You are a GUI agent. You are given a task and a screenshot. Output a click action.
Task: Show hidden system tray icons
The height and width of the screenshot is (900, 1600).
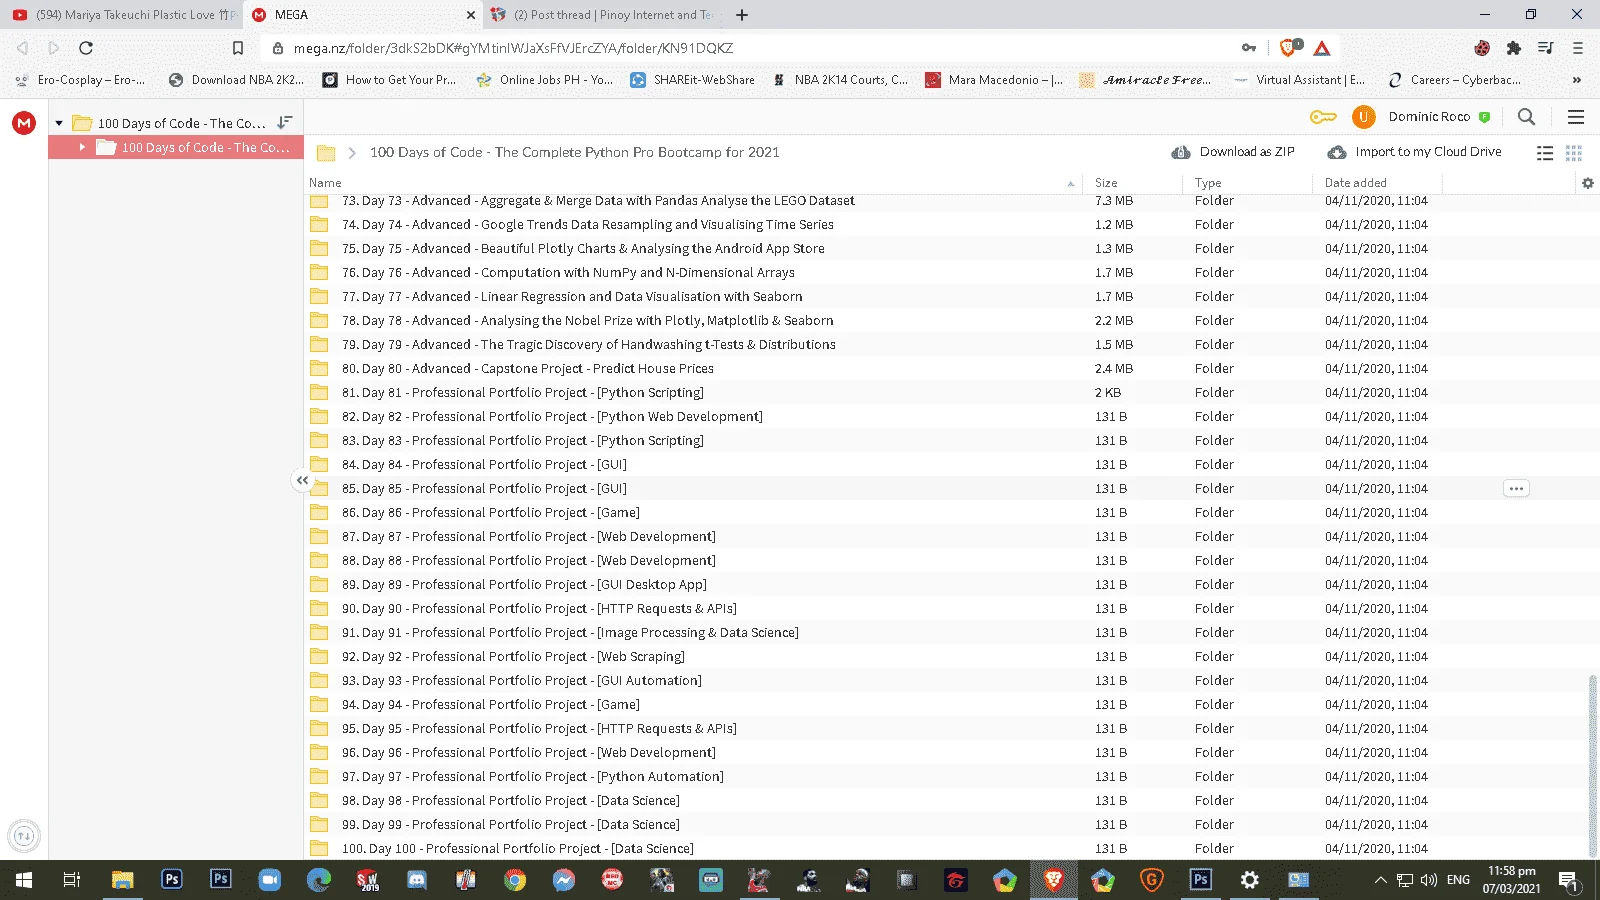point(1380,880)
